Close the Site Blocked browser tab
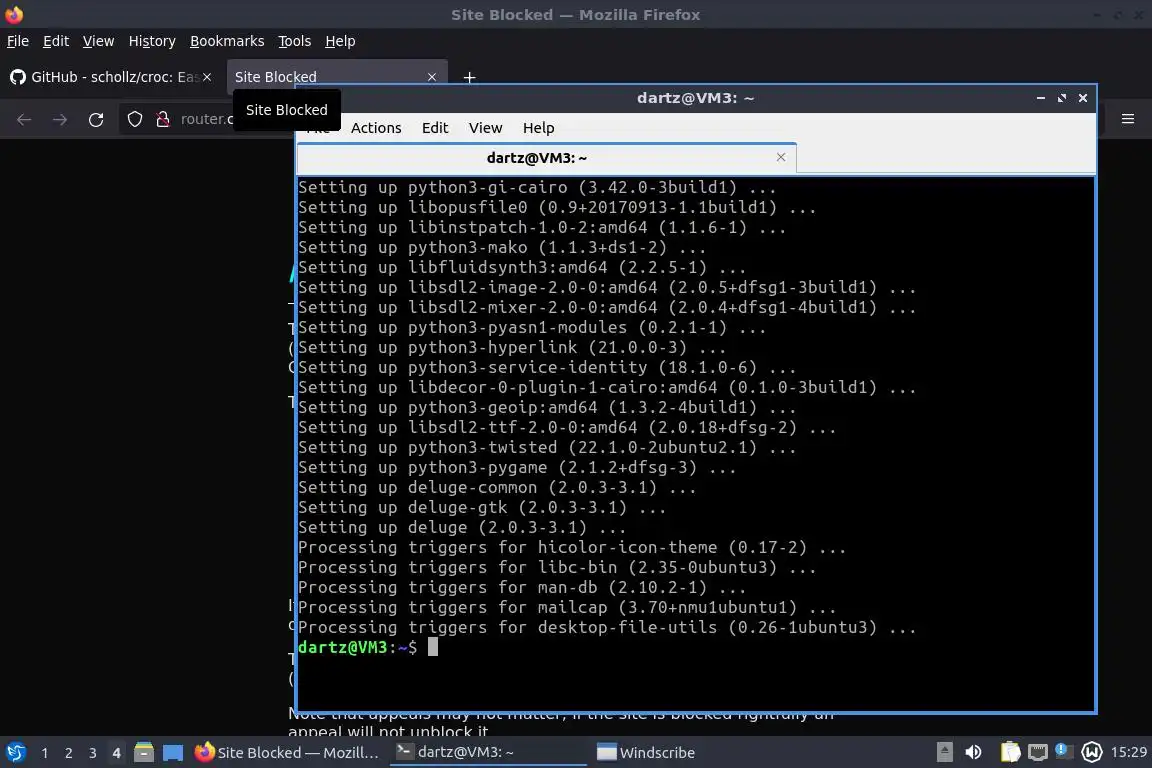1152x768 pixels. 432,76
